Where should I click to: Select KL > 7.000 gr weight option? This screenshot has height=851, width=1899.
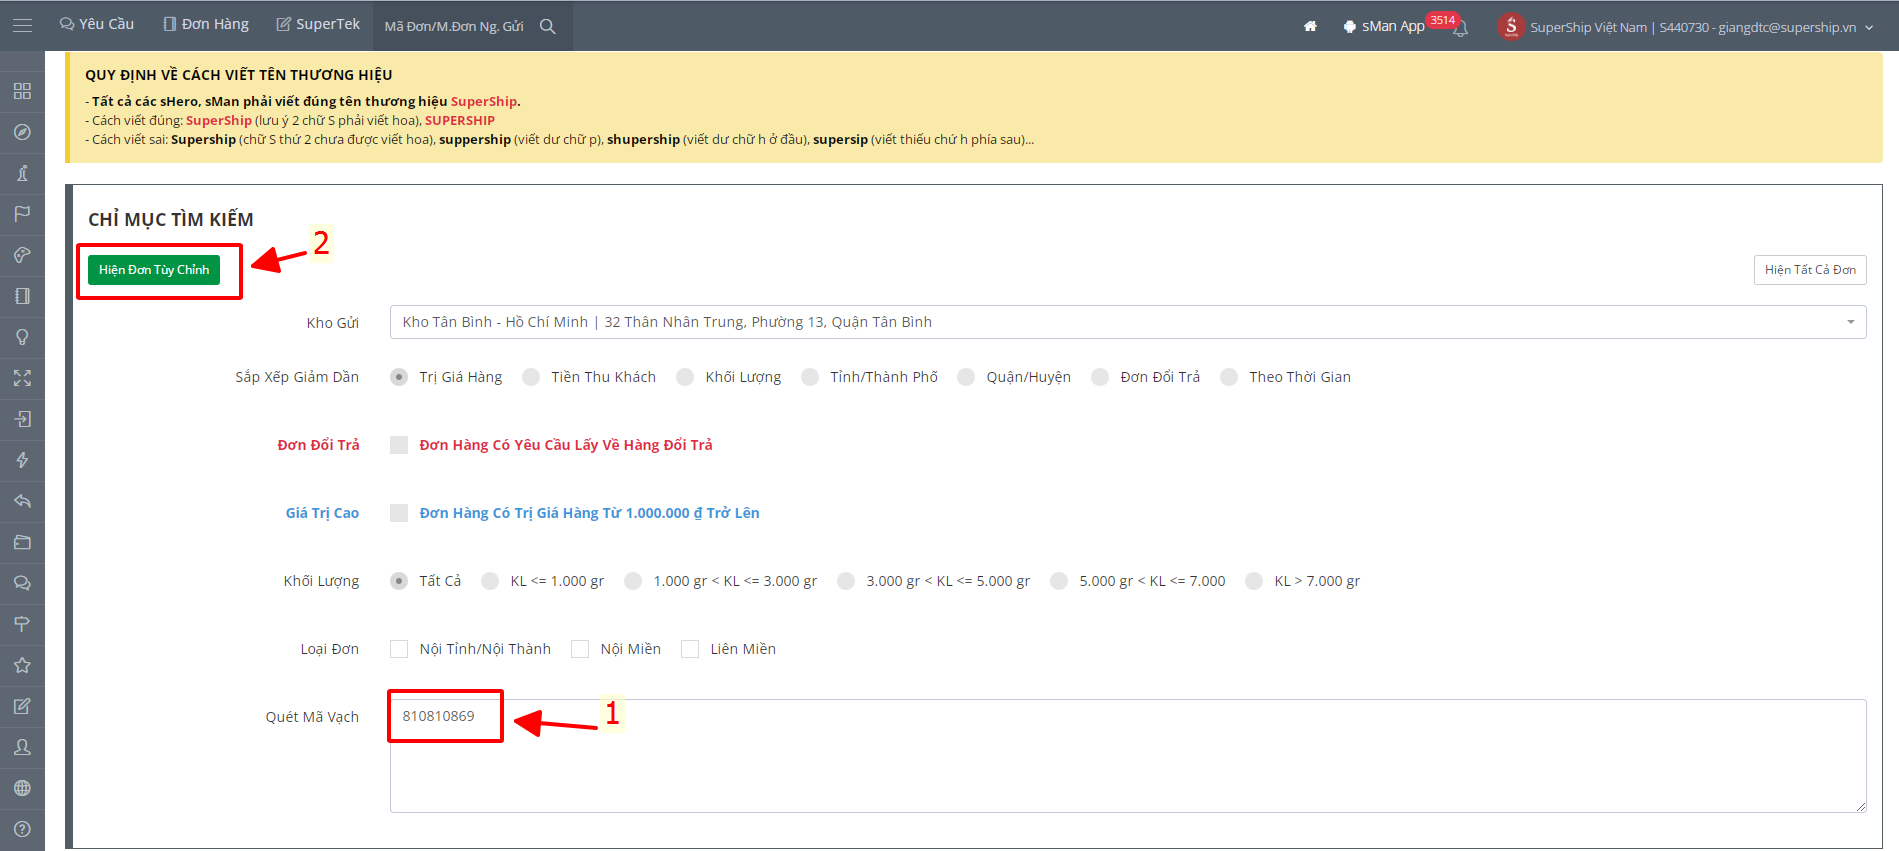coord(1254,581)
